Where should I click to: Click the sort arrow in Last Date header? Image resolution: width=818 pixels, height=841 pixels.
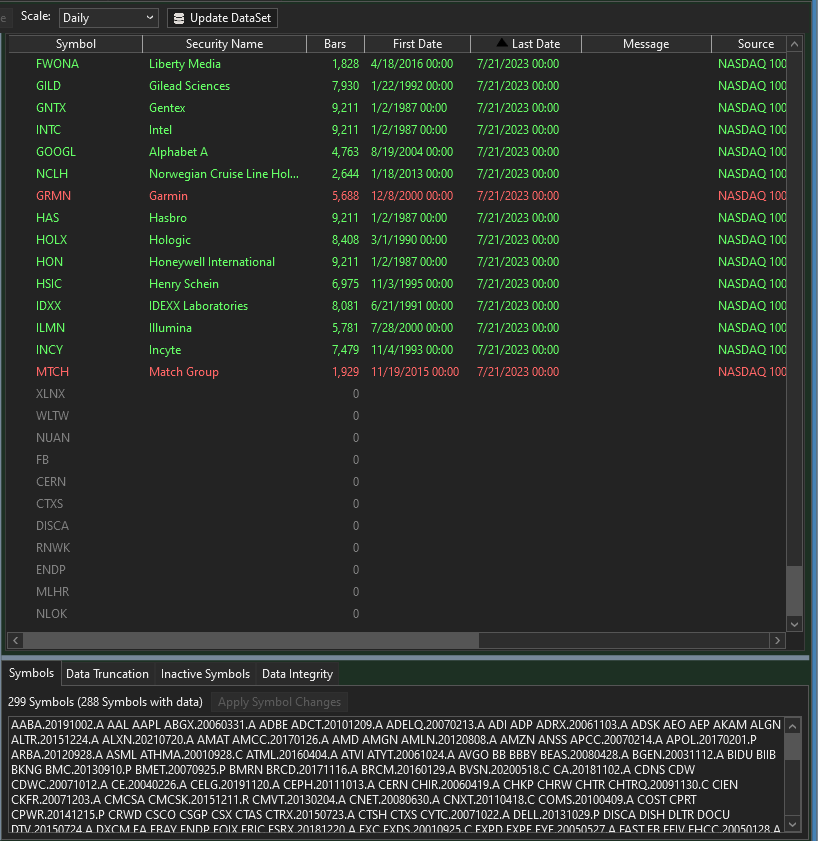click(x=502, y=44)
